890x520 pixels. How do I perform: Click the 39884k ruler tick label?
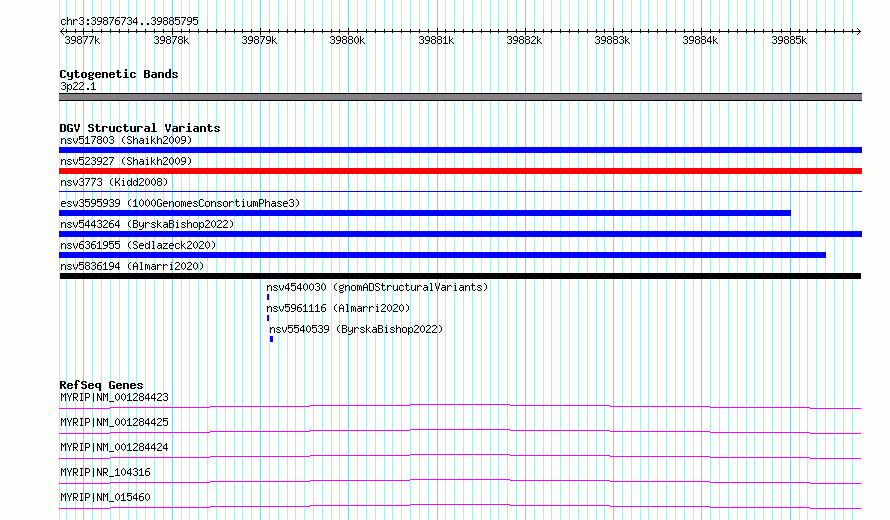point(700,40)
